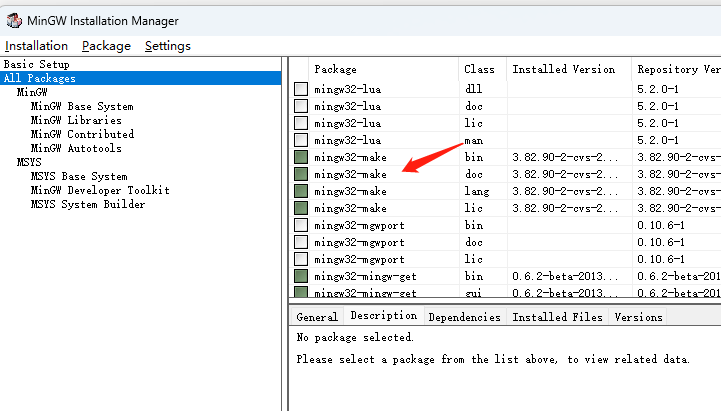Select the MSYS category node

(29, 162)
